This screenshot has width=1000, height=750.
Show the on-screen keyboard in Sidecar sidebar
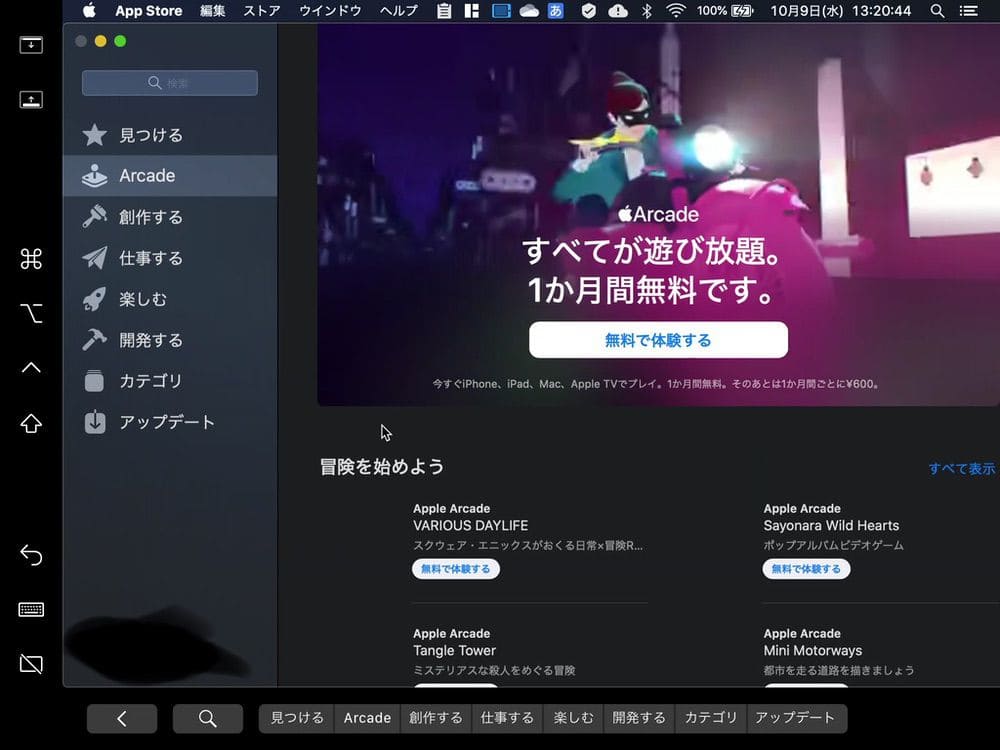tap(31, 610)
